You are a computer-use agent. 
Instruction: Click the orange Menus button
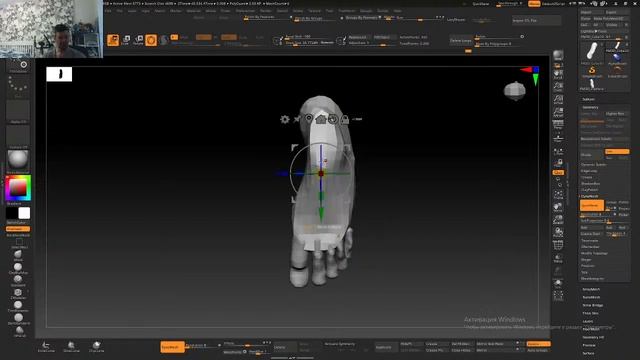pyautogui.click(x=534, y=4)
